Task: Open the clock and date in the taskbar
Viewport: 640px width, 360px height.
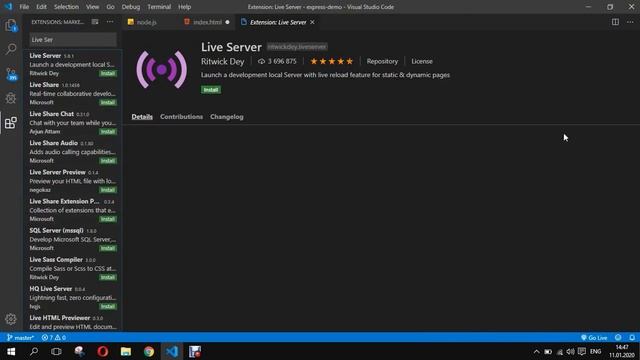Action: coord(622,351)
